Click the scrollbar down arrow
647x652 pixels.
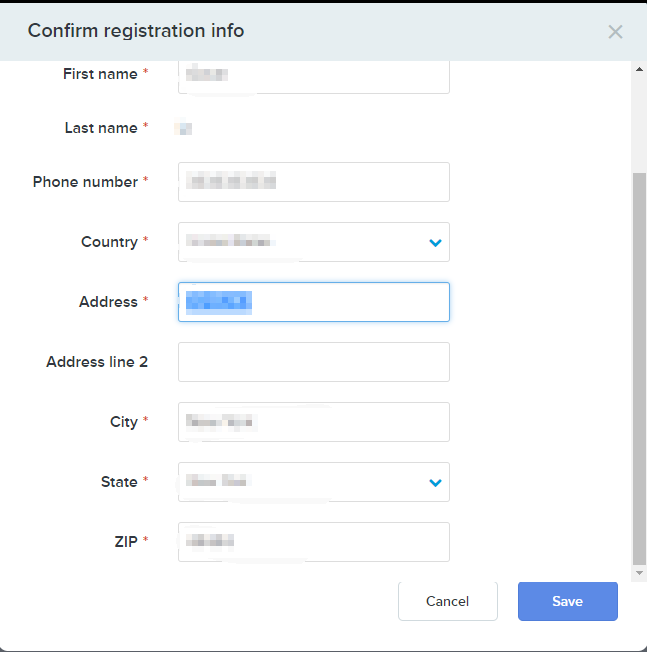pos(639,573)
